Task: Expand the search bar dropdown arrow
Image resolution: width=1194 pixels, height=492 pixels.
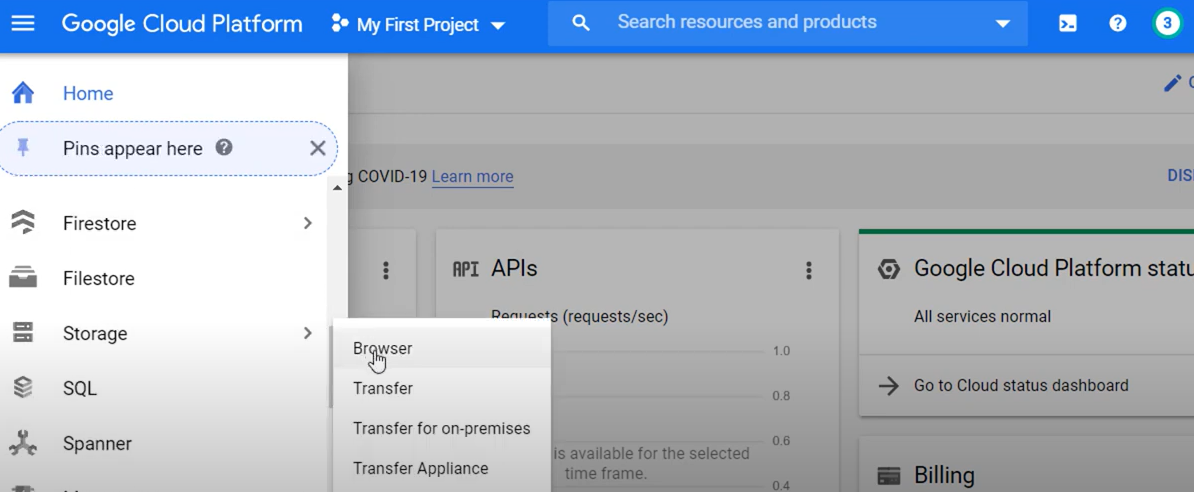Action: point(1002,24)
